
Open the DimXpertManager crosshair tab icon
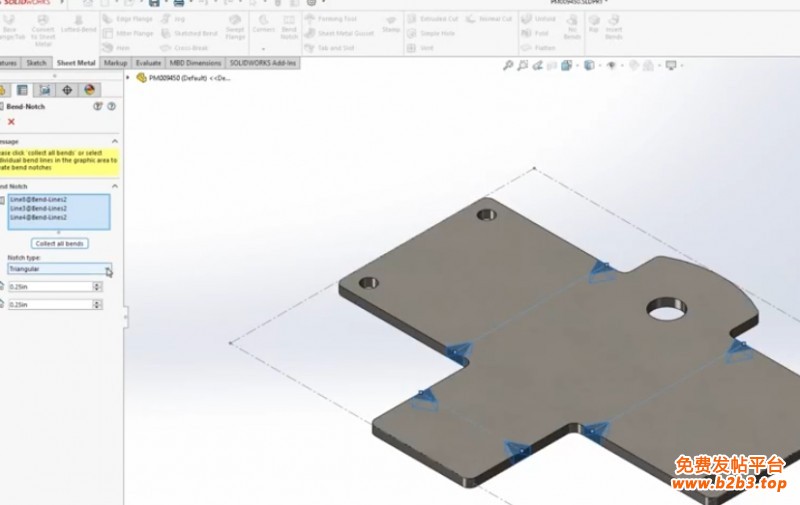click(67, 90)
